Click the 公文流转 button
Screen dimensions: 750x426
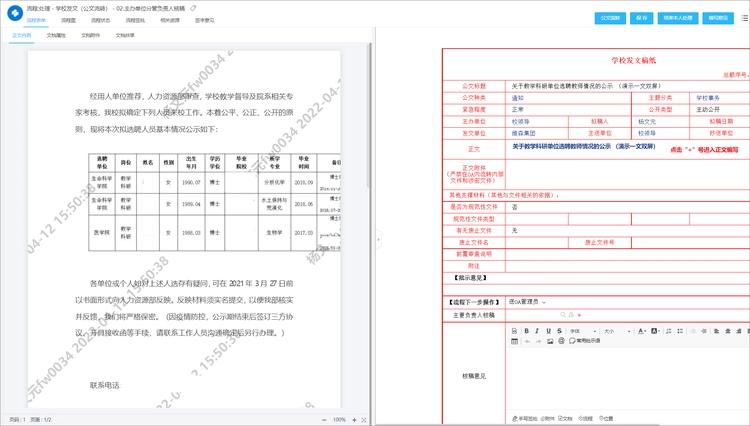[x=609, y=18]
